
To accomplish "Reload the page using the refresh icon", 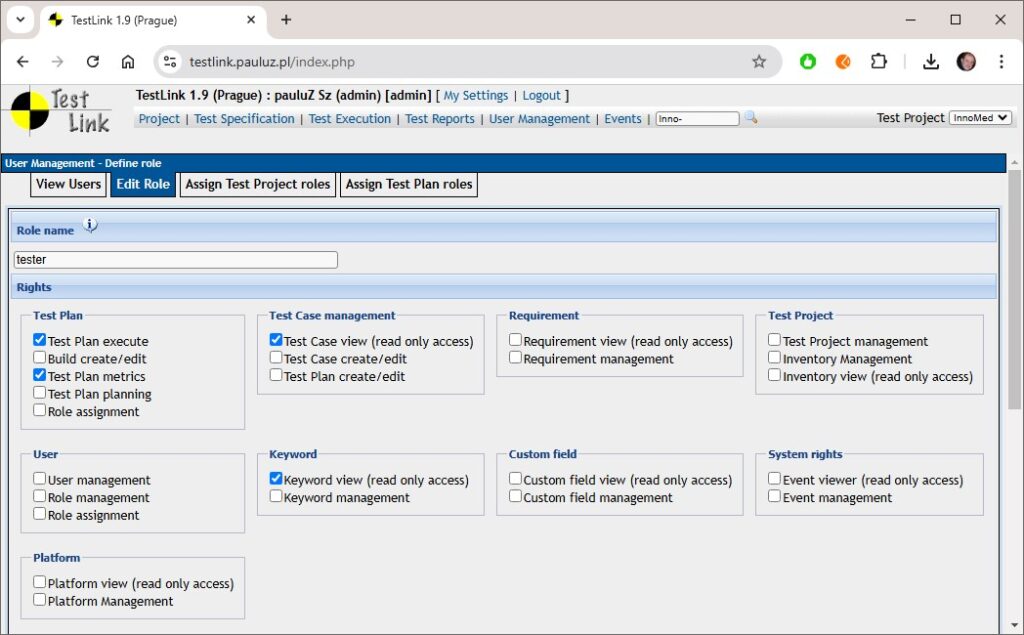I will tap(93, 62).
